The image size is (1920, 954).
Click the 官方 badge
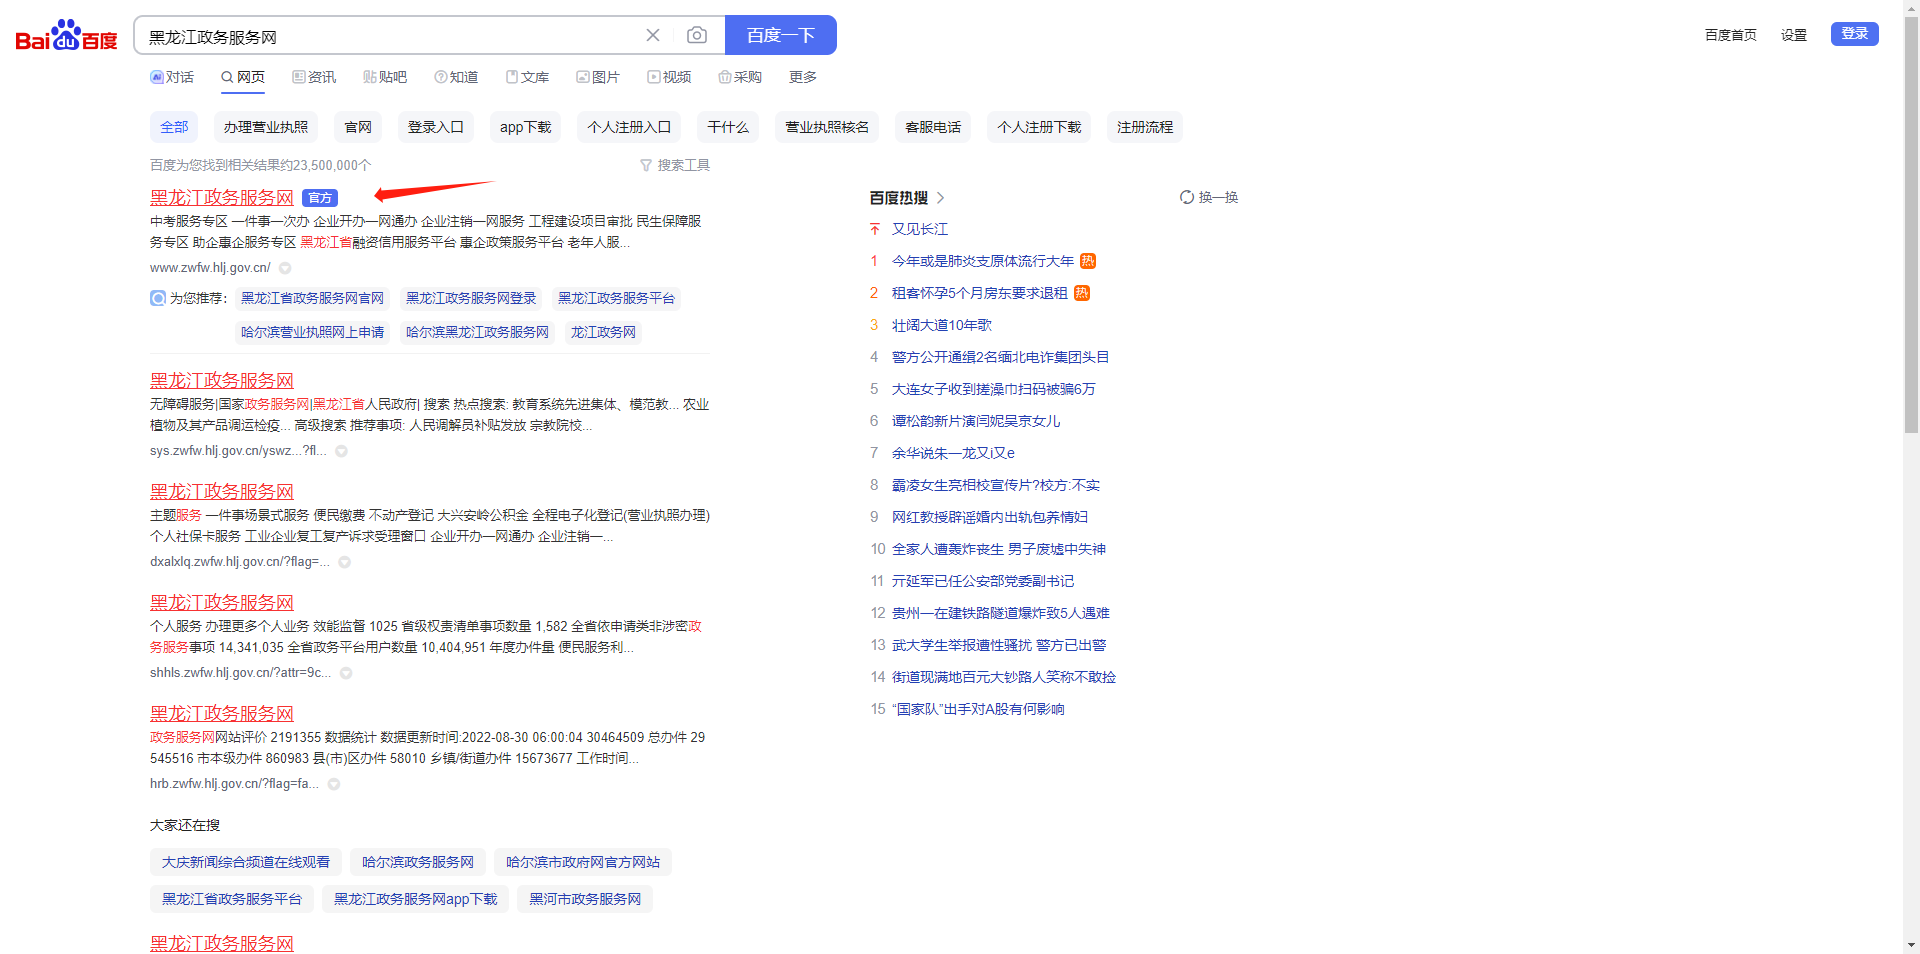click(320, 198)
